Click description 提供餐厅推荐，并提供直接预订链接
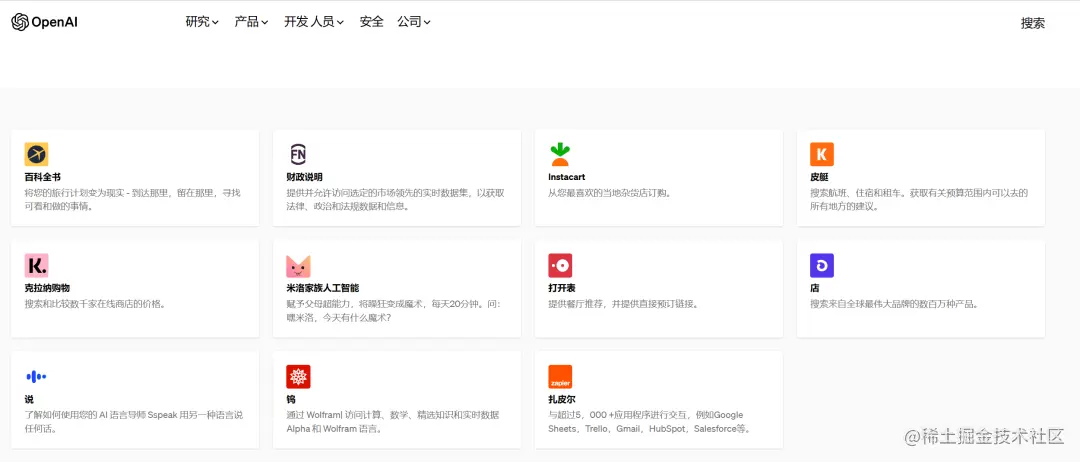This screenshot has height=462, width=1080. pos(623,304)
